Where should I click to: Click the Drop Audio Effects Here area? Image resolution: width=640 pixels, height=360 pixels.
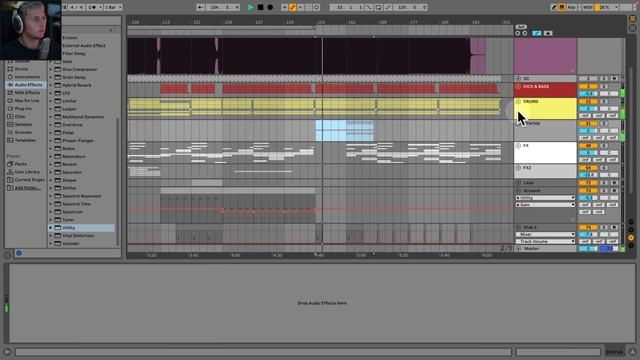322,303
